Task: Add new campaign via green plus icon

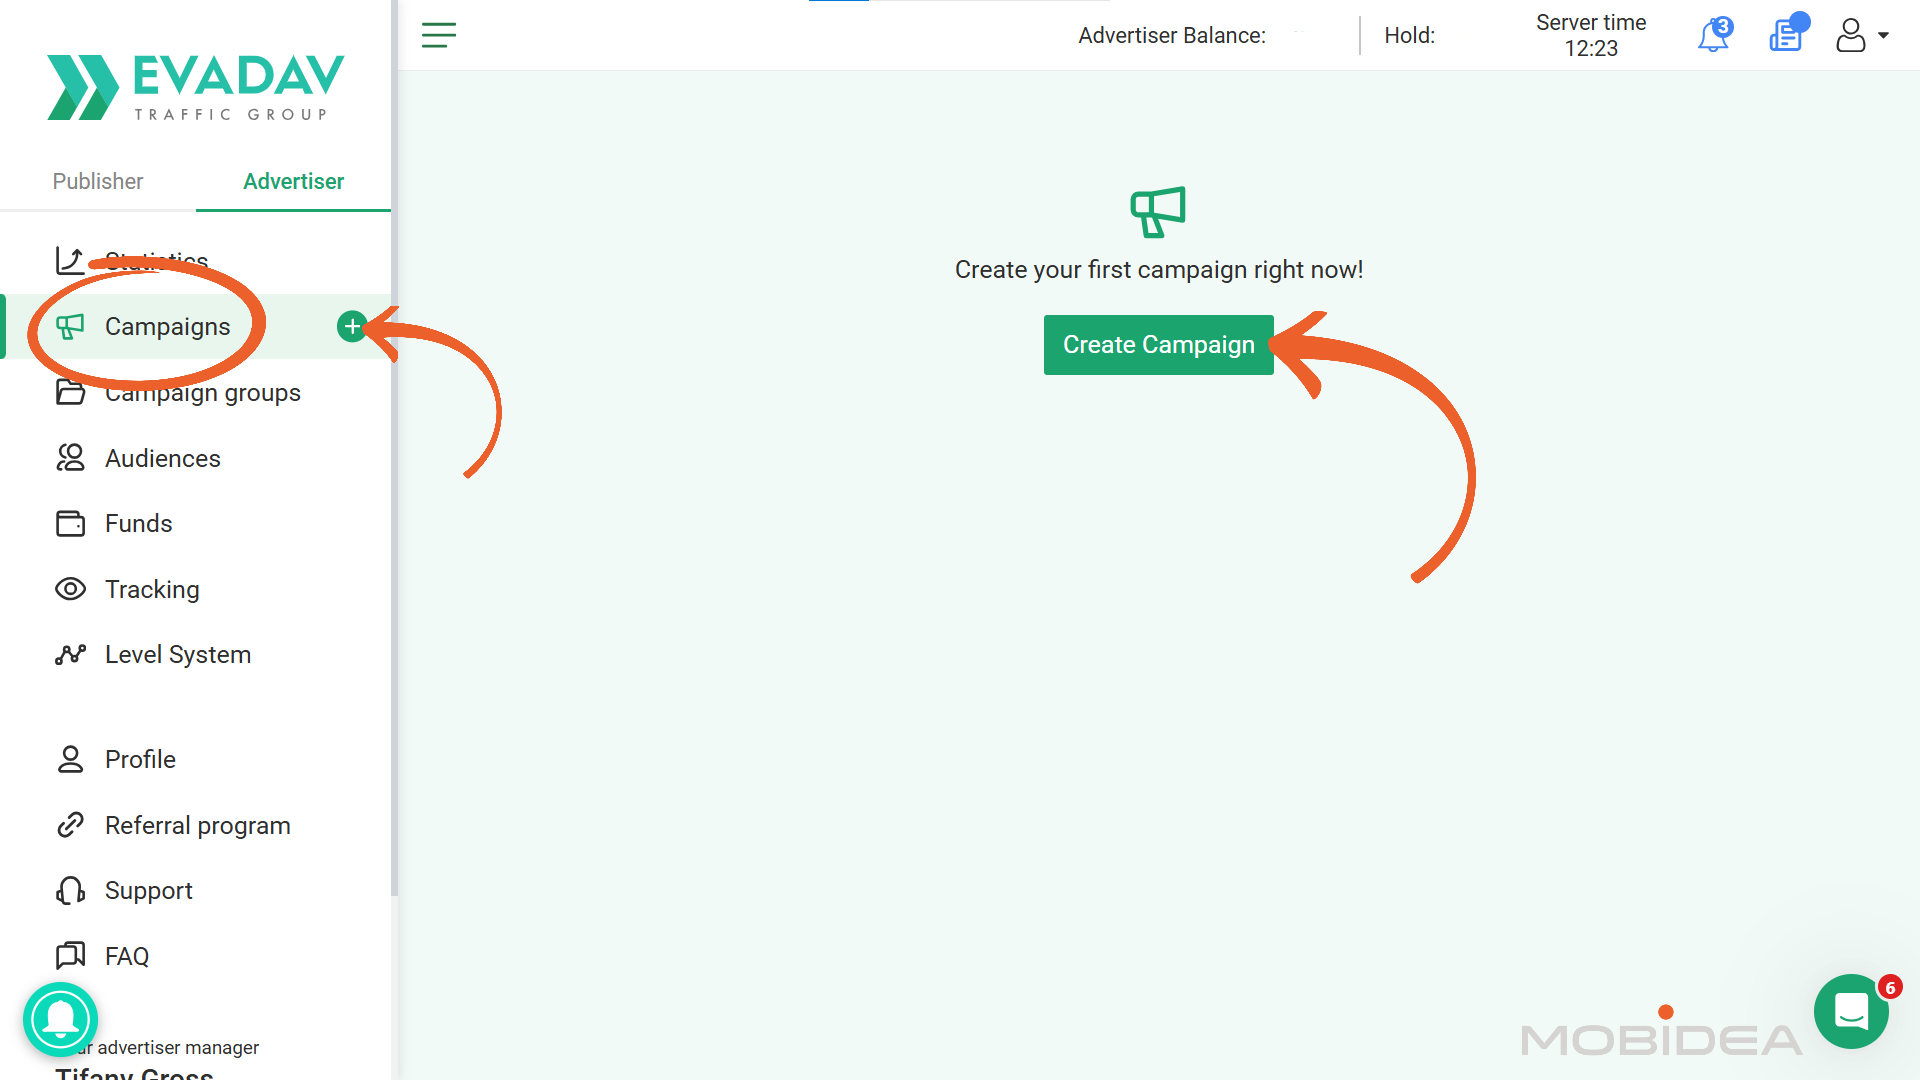Action: tap(352, 326)
